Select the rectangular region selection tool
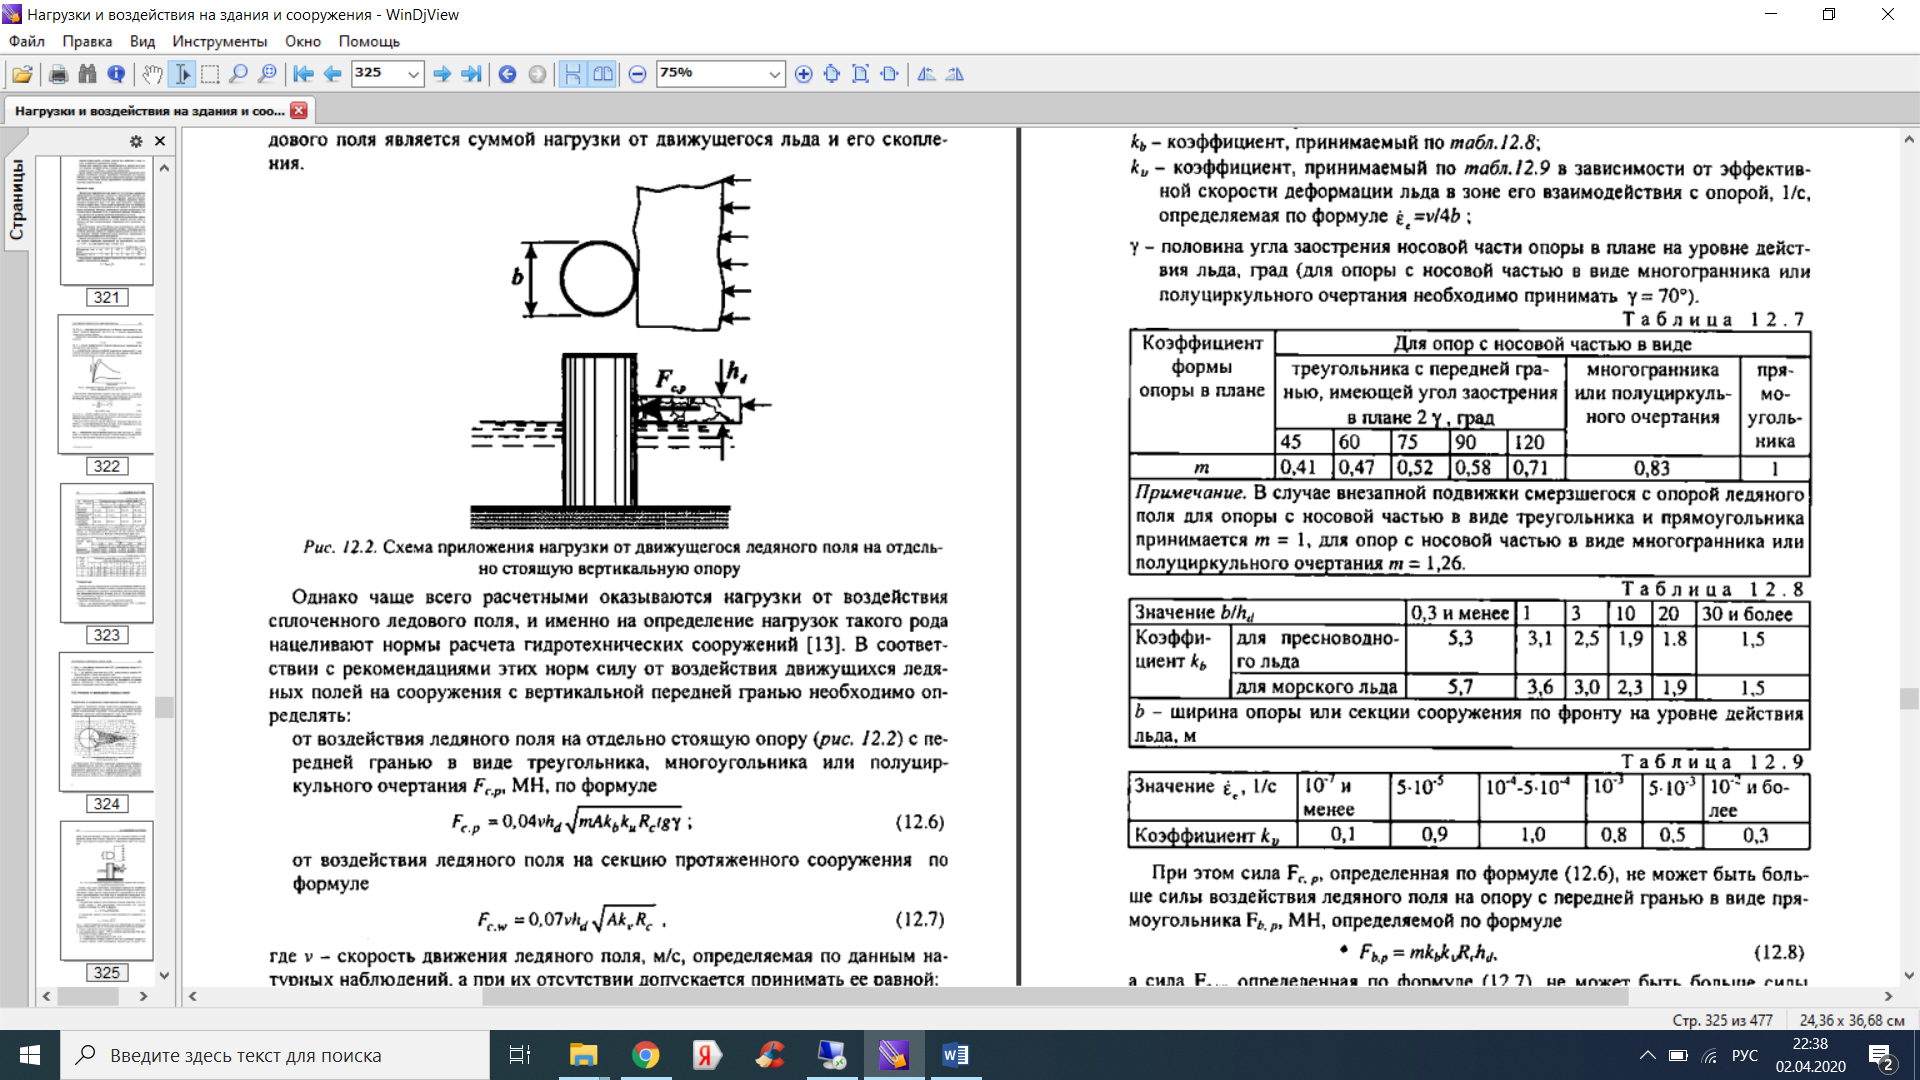 pyautogui.click(x=210, y=74)
